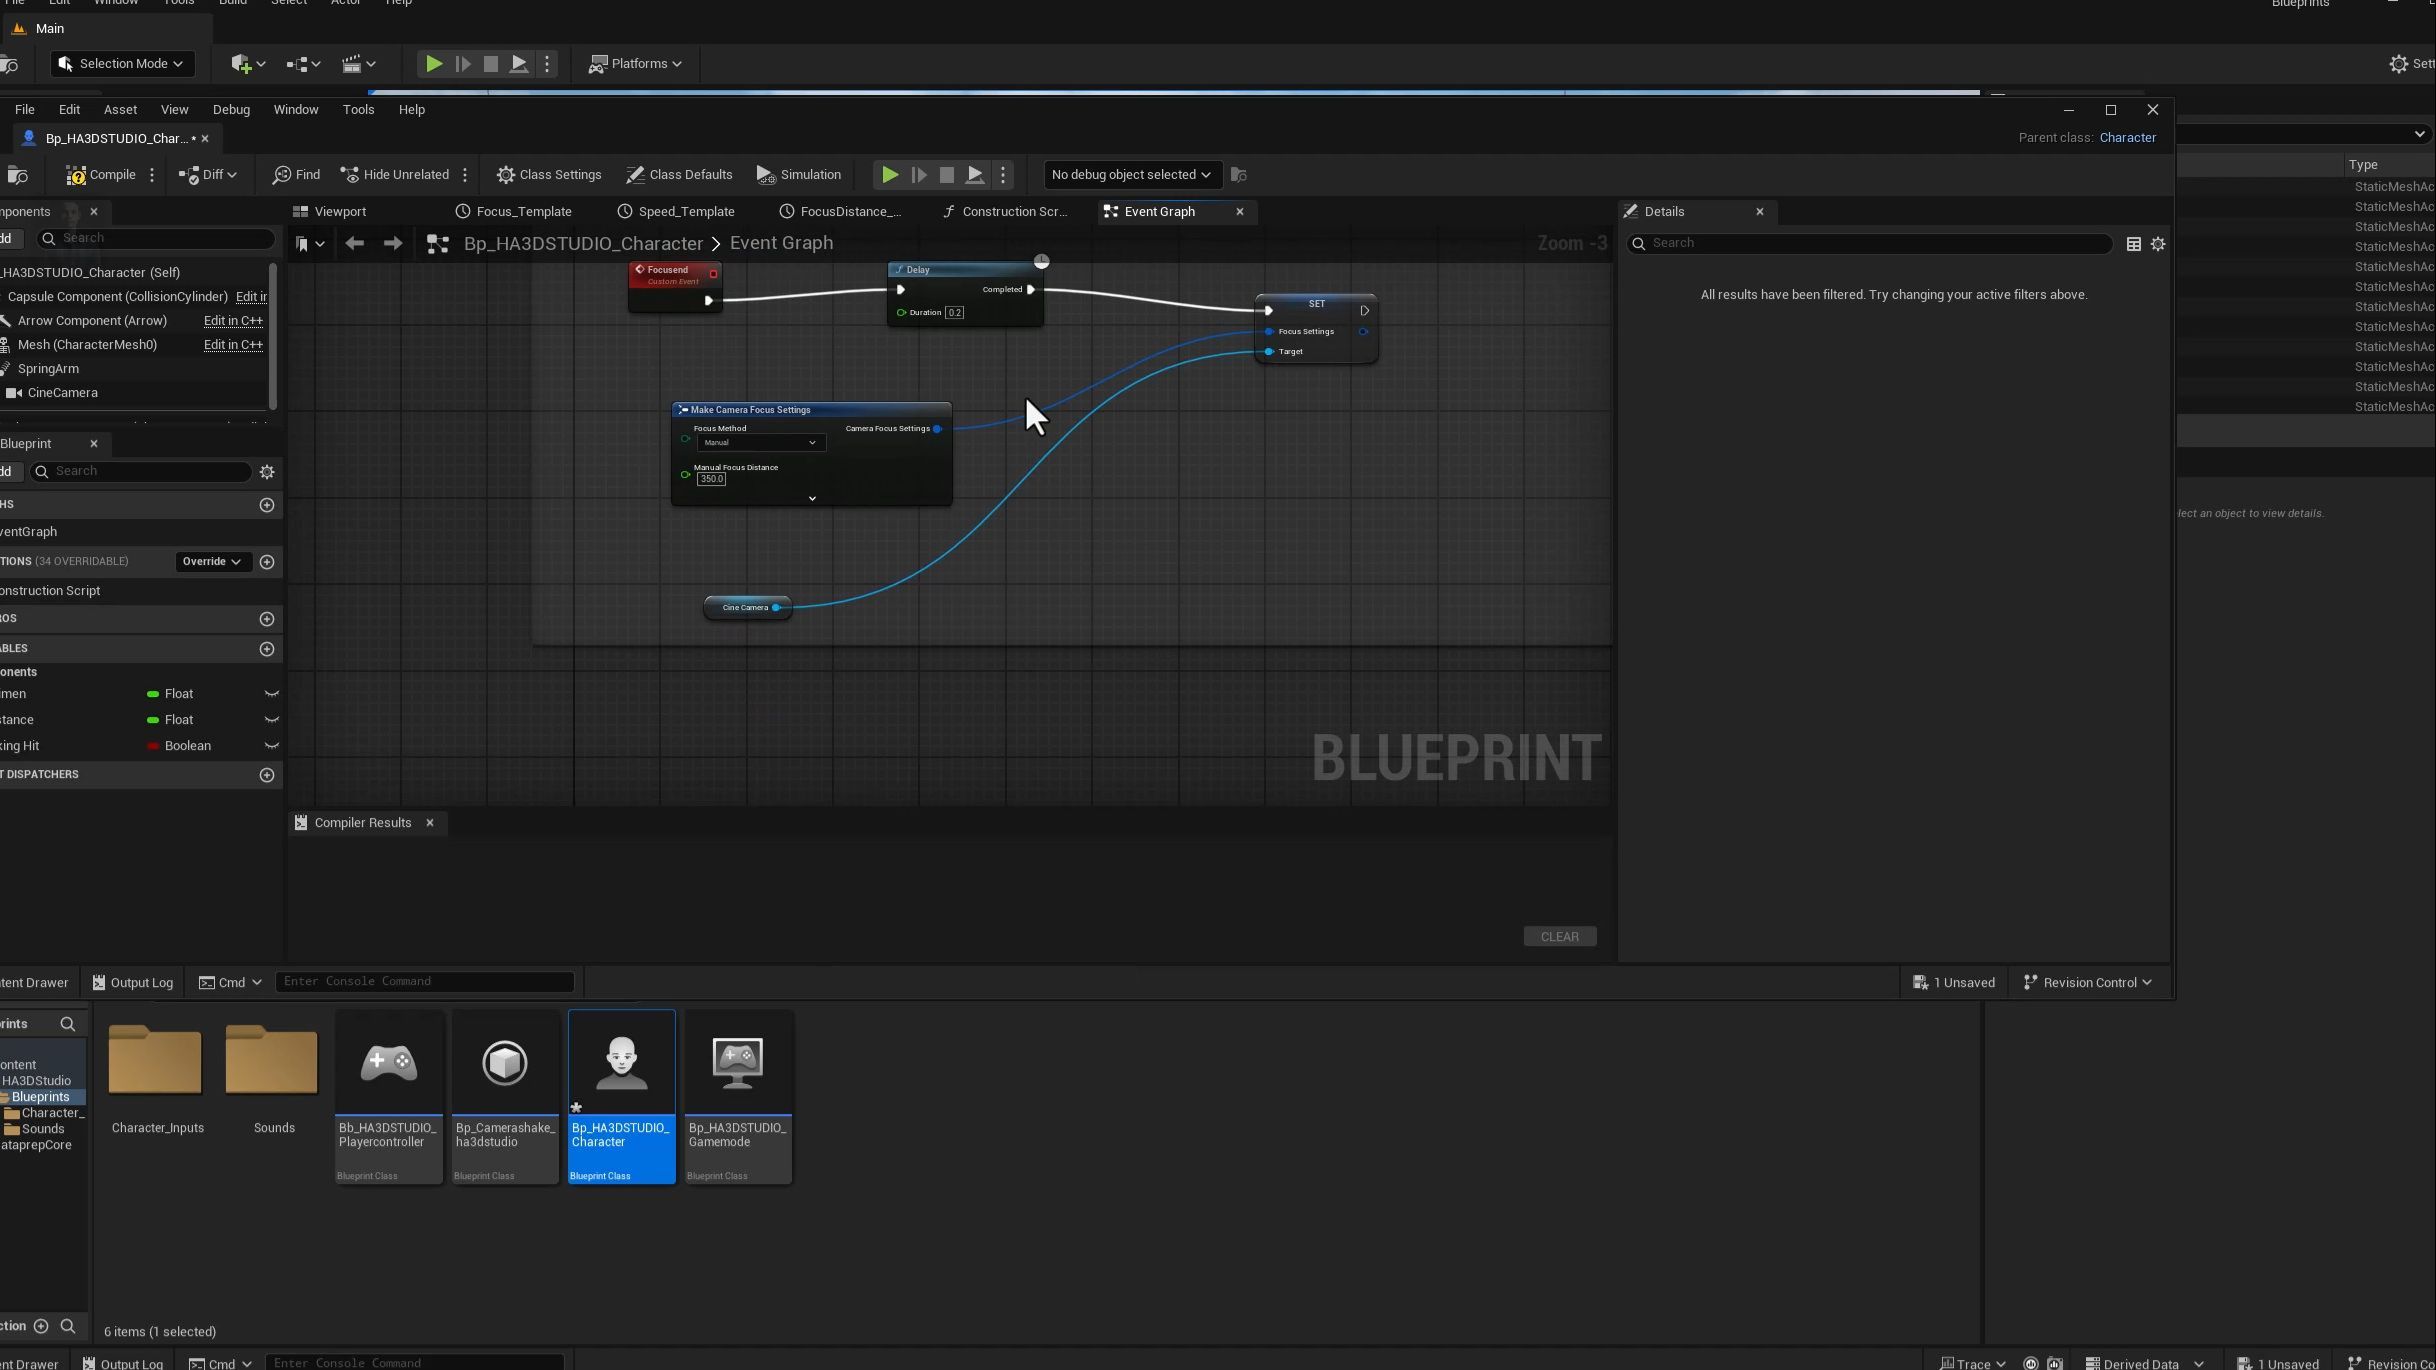Open the debug object selection dropdown
The height and width of the screenshot is (1370, 2436).
(x=1131, y=175)
